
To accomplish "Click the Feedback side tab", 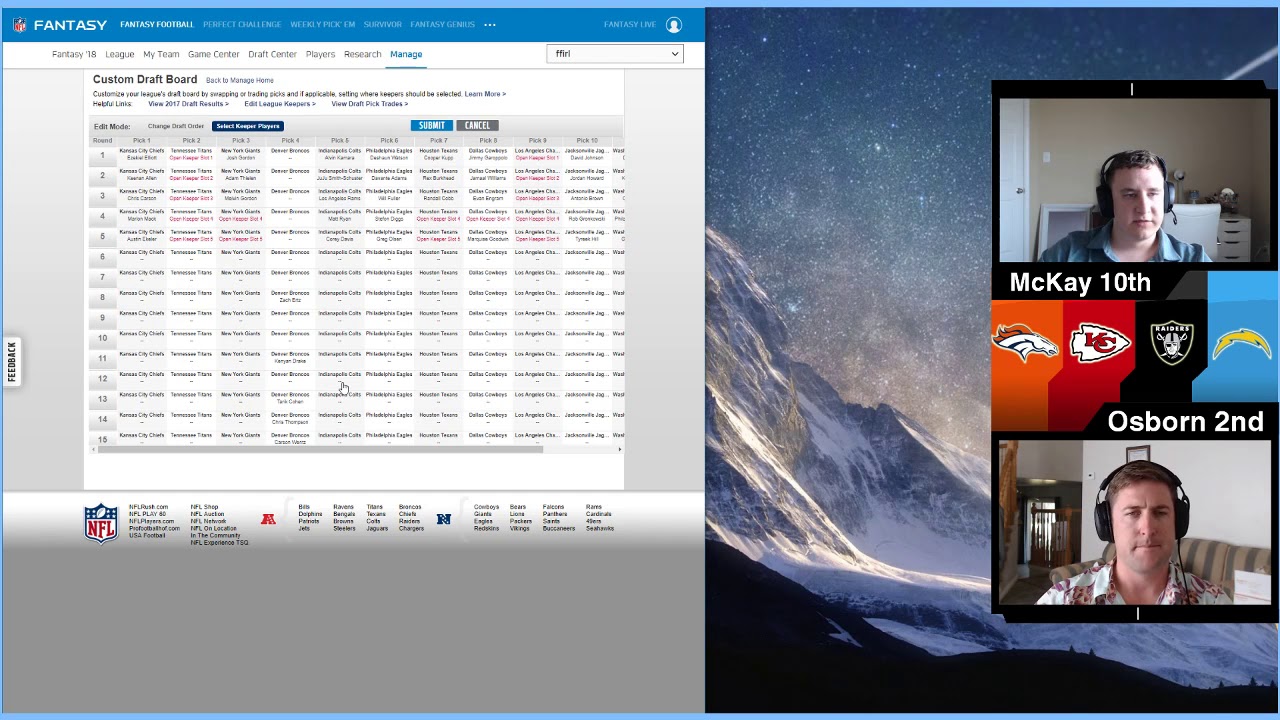I will (x=12, y=361).
